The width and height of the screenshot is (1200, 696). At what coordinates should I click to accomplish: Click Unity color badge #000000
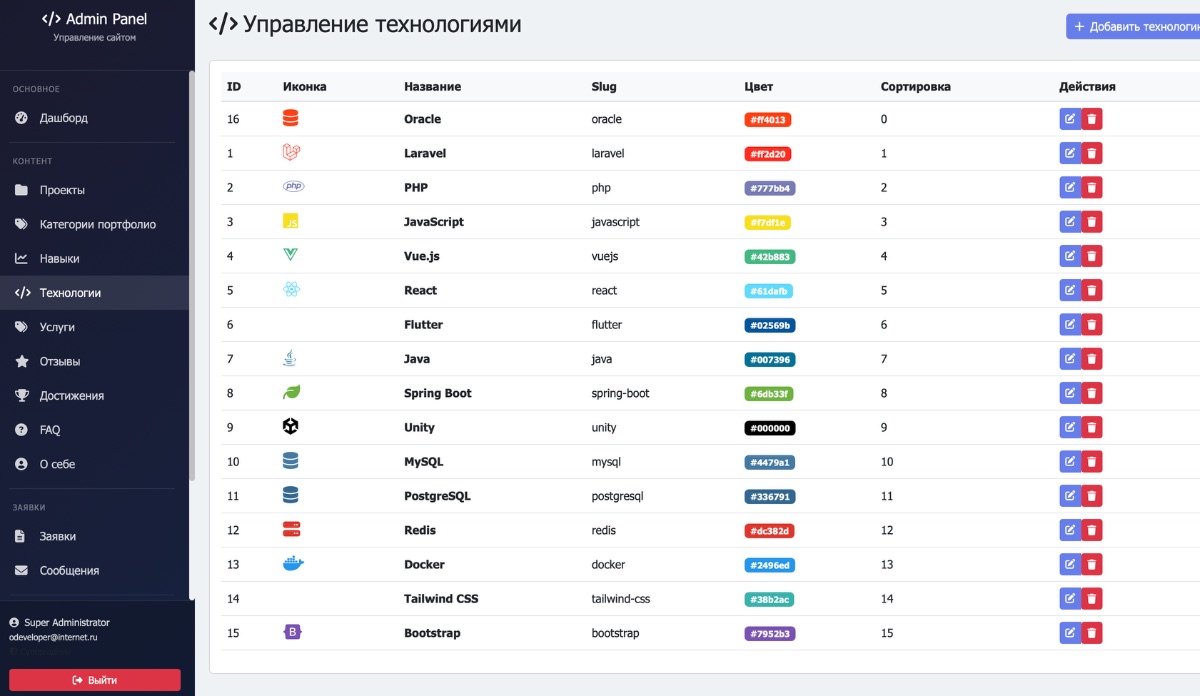(770, 427)
